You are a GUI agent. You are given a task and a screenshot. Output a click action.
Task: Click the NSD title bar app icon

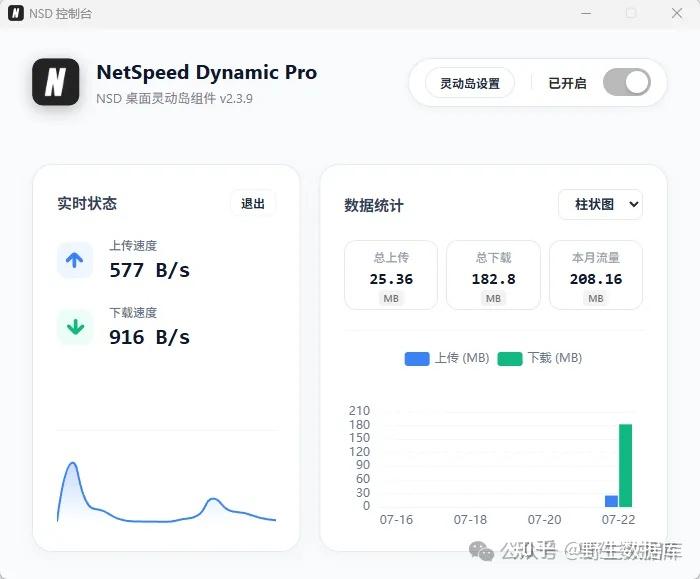click(16, 13)
